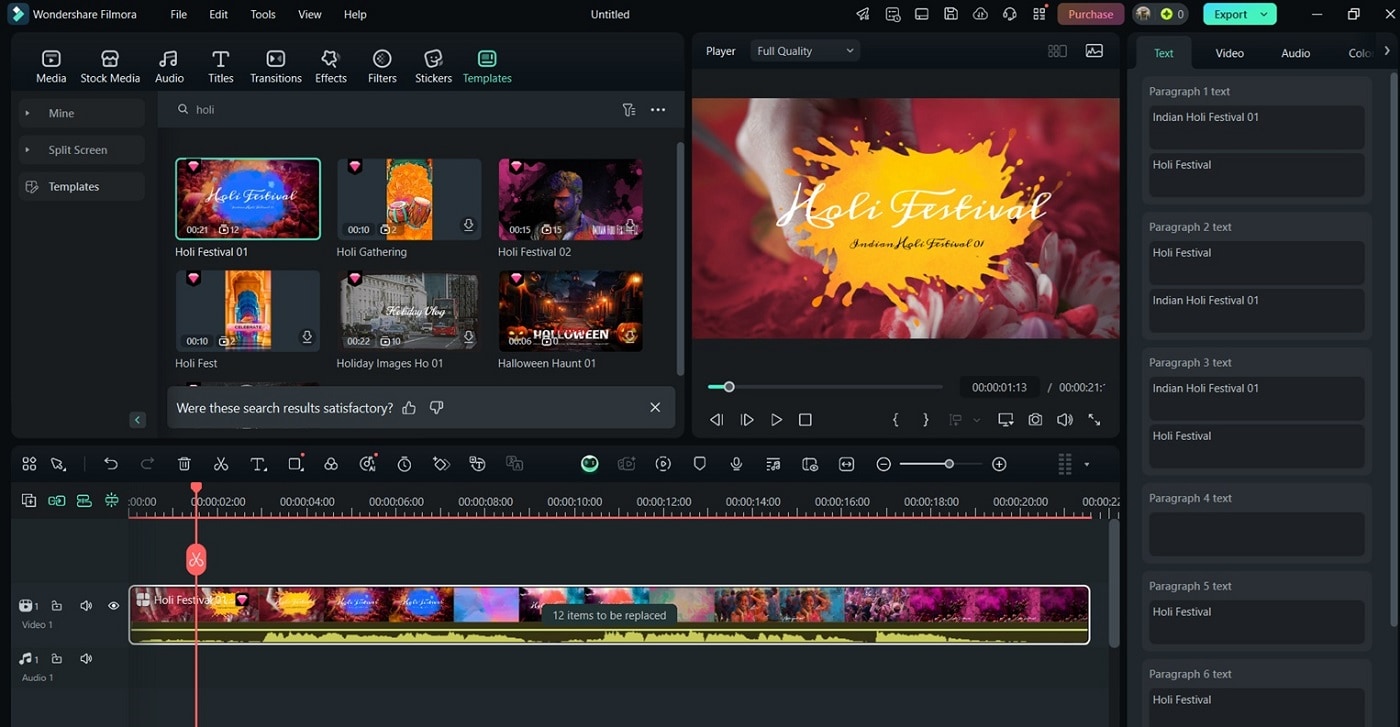The image size is (1400, 727).
Task: Select Templates in the left sidebar
Action: click(81, 187)
